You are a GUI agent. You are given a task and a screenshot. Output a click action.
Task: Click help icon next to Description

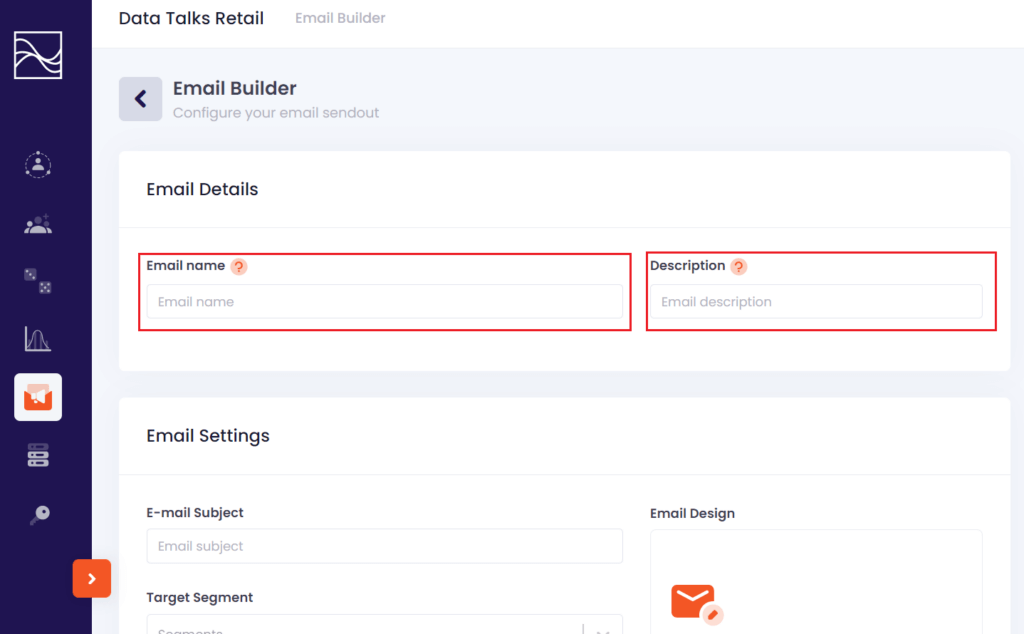739,266
